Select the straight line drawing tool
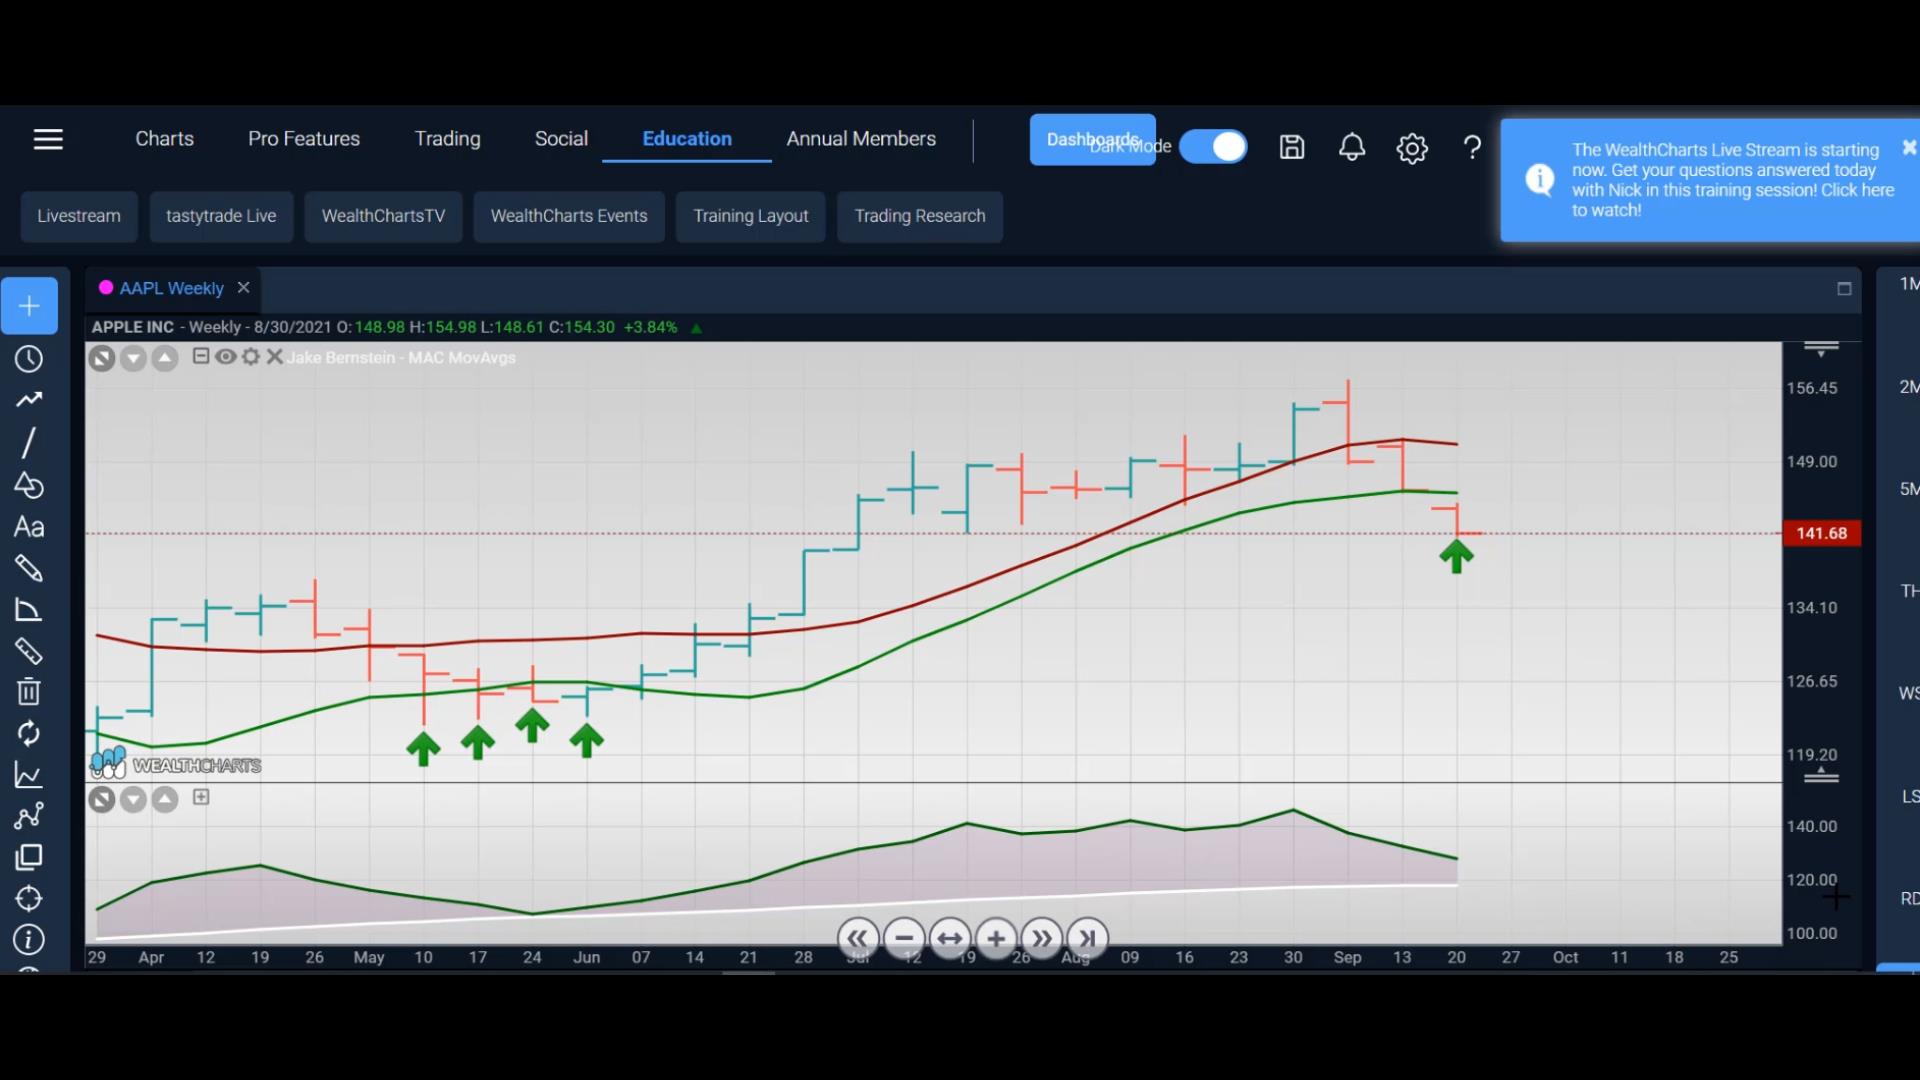This screenshot has height=1080, width=1920. (29, 442)
